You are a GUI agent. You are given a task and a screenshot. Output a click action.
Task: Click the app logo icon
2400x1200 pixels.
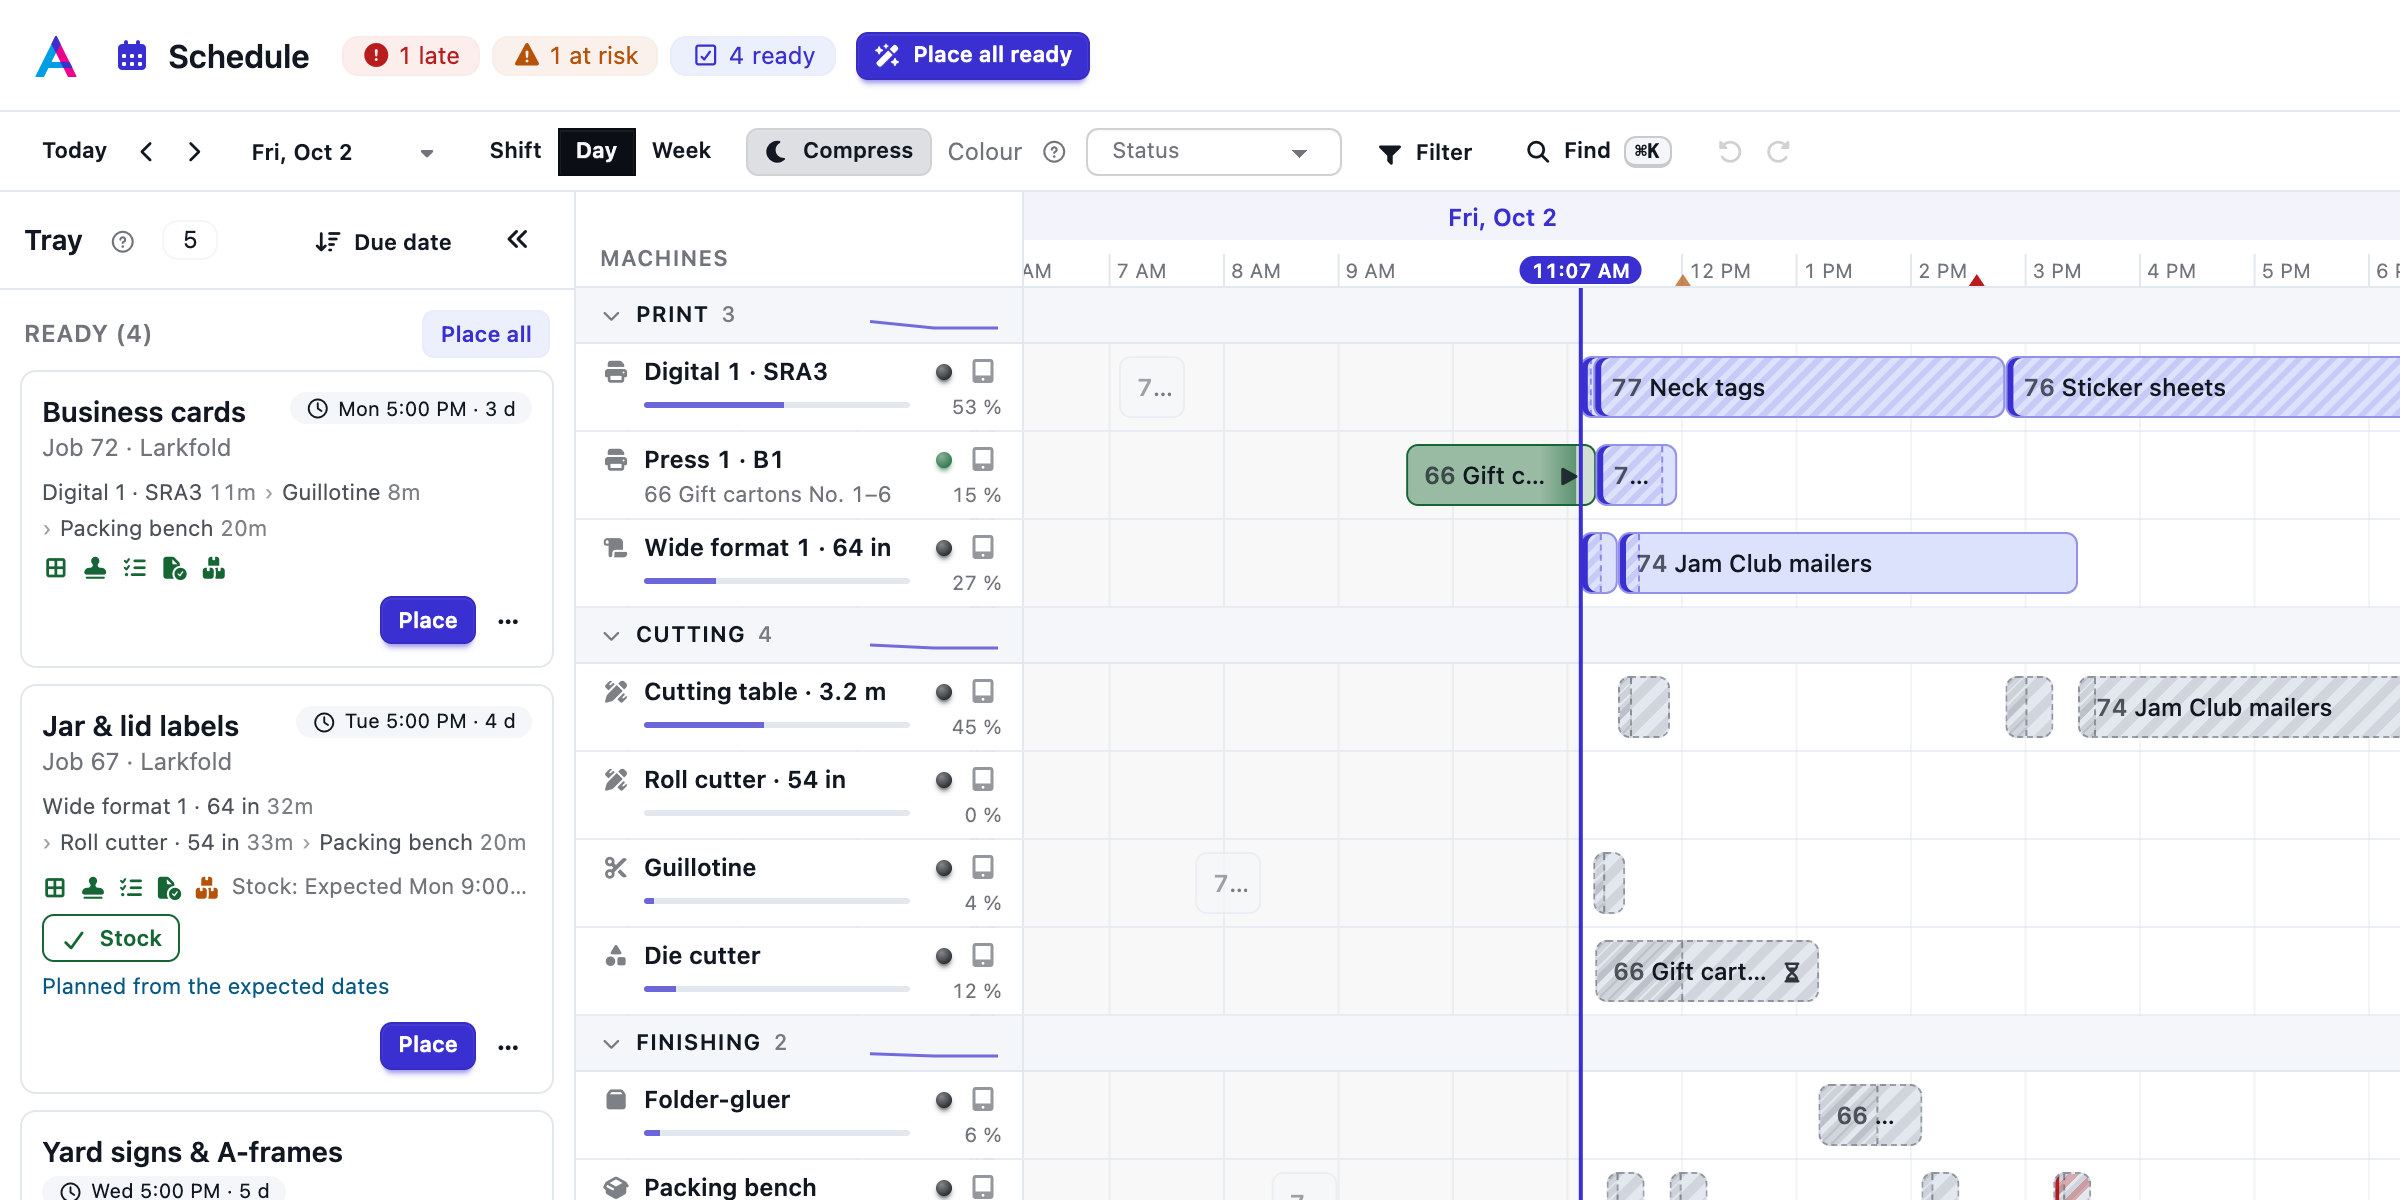(56, 56)
